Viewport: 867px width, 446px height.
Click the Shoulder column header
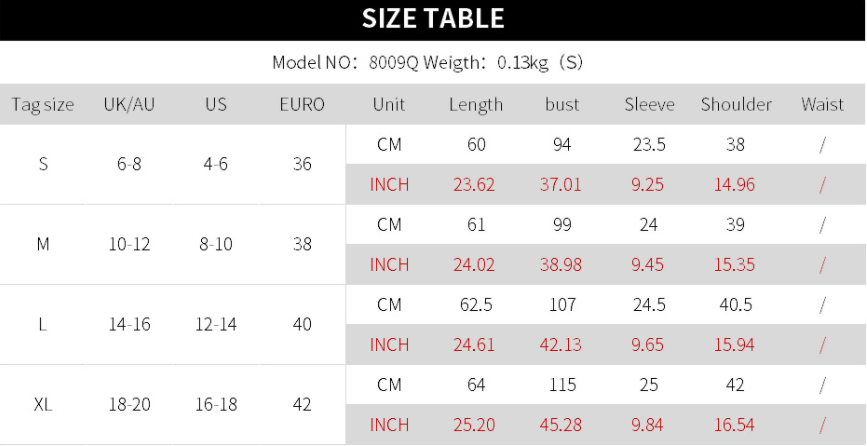tap(736, 104)
